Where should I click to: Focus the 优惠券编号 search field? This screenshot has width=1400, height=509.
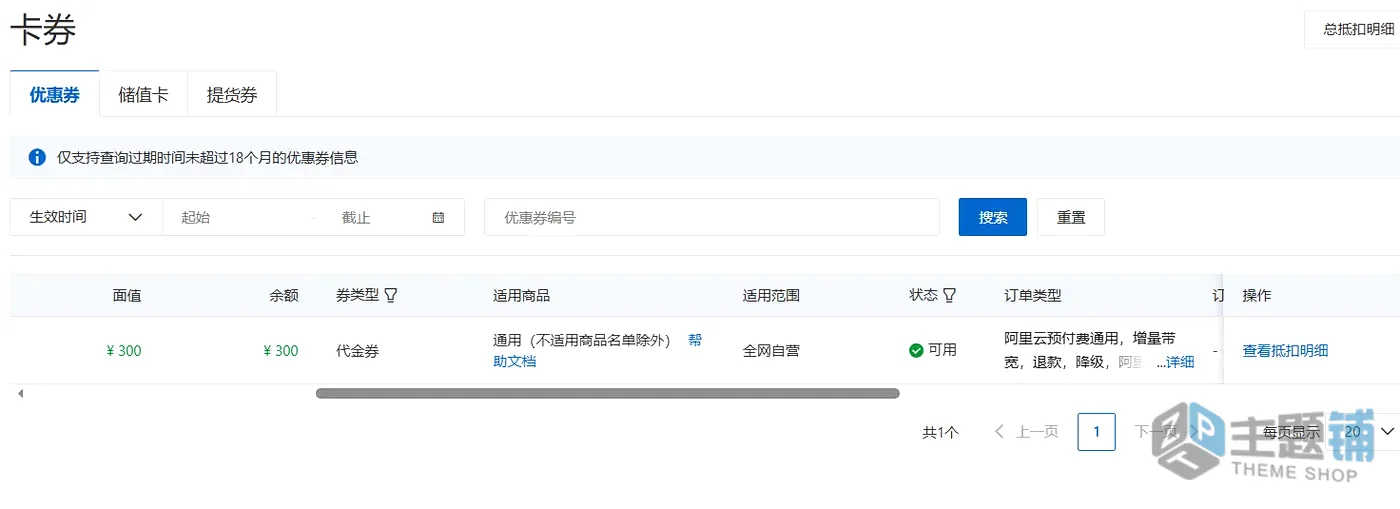tap(712, 217)
